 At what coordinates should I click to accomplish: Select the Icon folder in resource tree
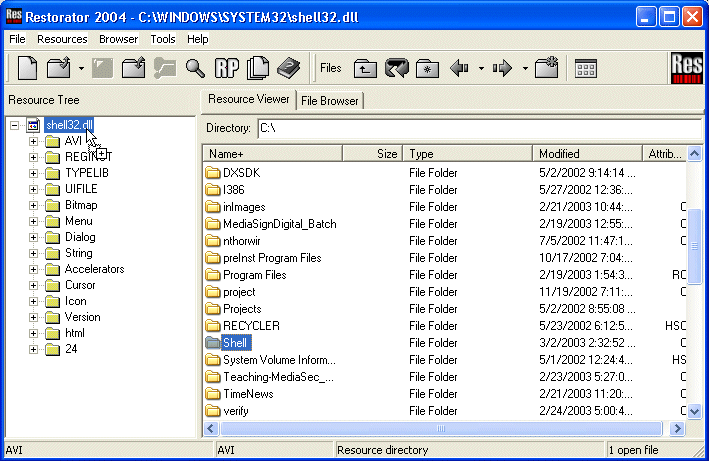pos(76,301)
